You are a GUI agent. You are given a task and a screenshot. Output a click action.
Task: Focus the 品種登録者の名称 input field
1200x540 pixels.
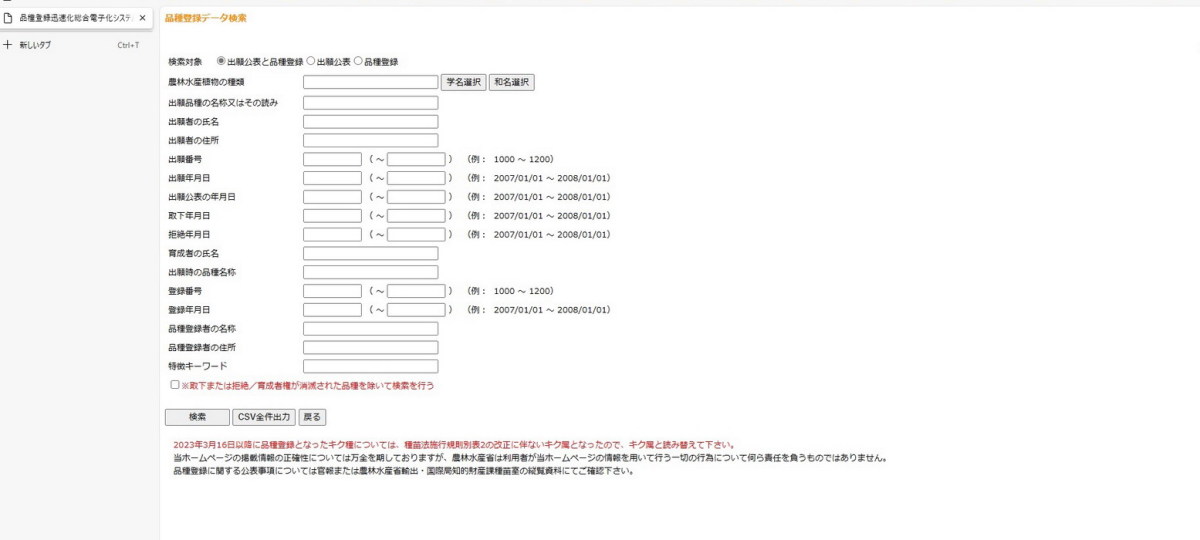pos(371,329)
